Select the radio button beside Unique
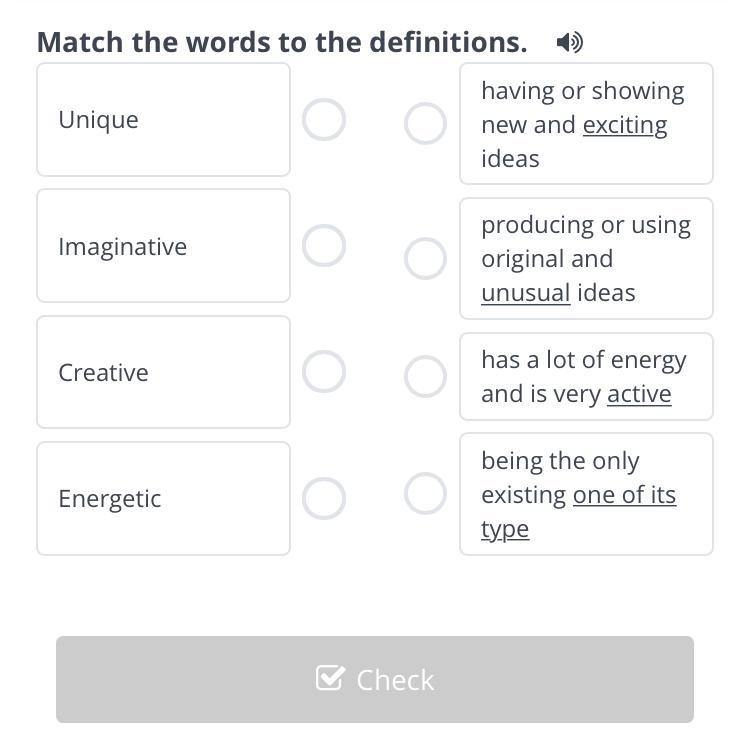This screenshot has height=750, width=750. (324, 120)
